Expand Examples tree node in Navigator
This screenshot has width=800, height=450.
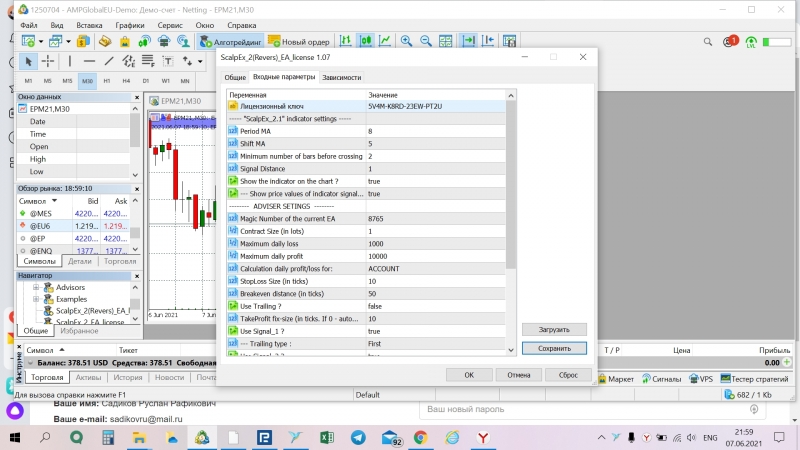tap(36, 299)
